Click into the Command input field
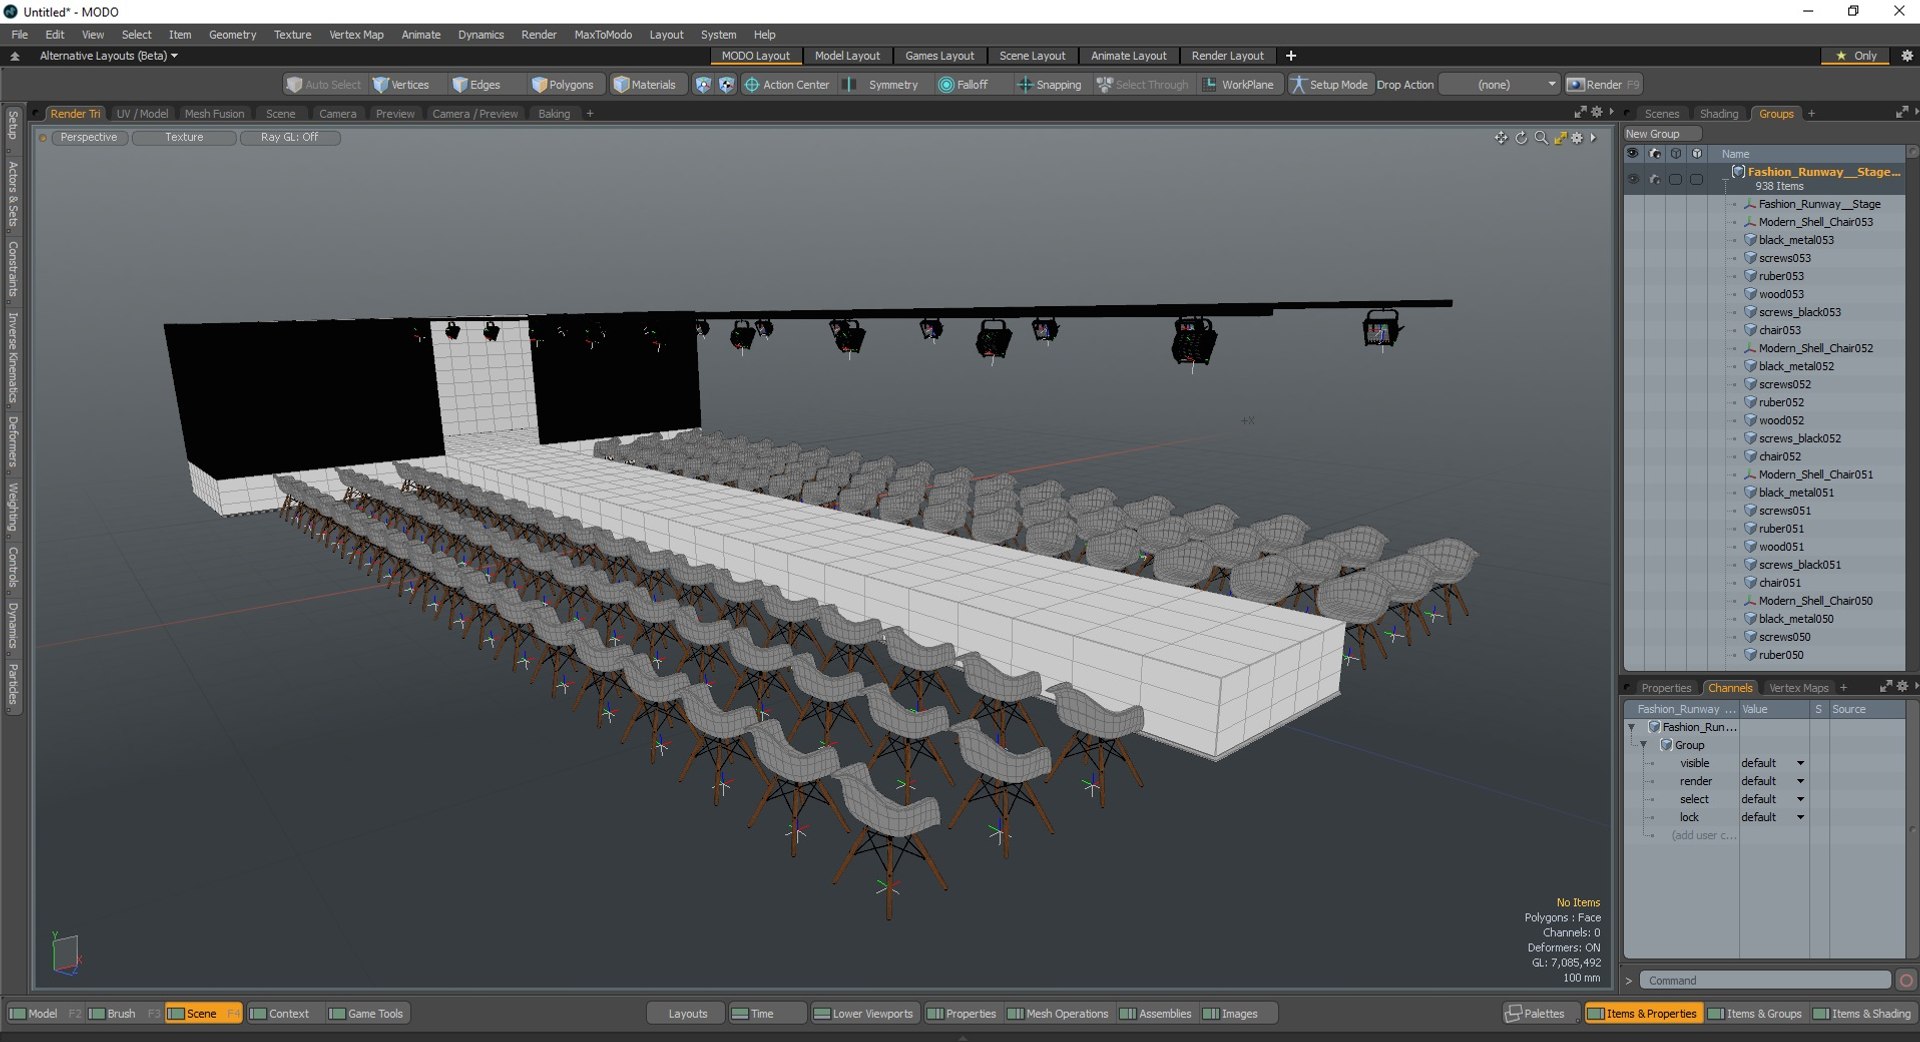 tap(1766, 980)
